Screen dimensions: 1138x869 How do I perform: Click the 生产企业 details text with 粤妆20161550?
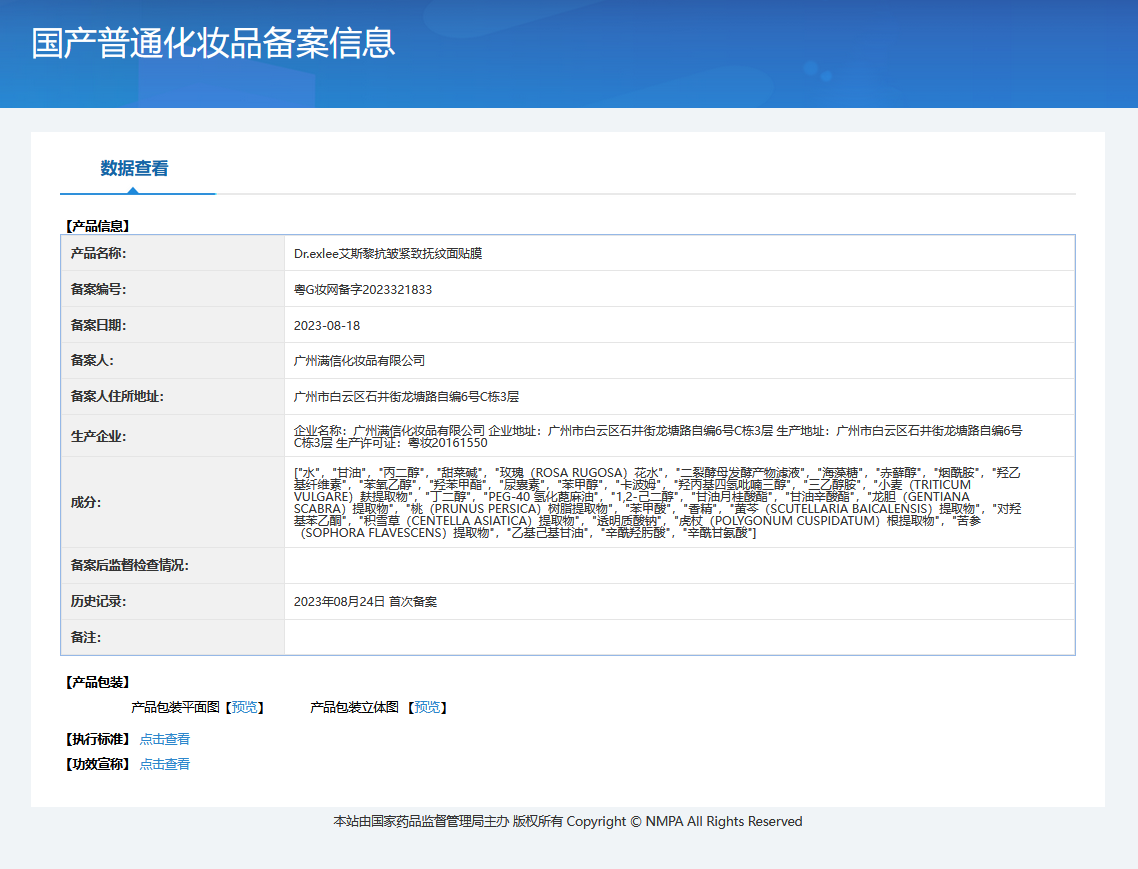coord(658,436)
